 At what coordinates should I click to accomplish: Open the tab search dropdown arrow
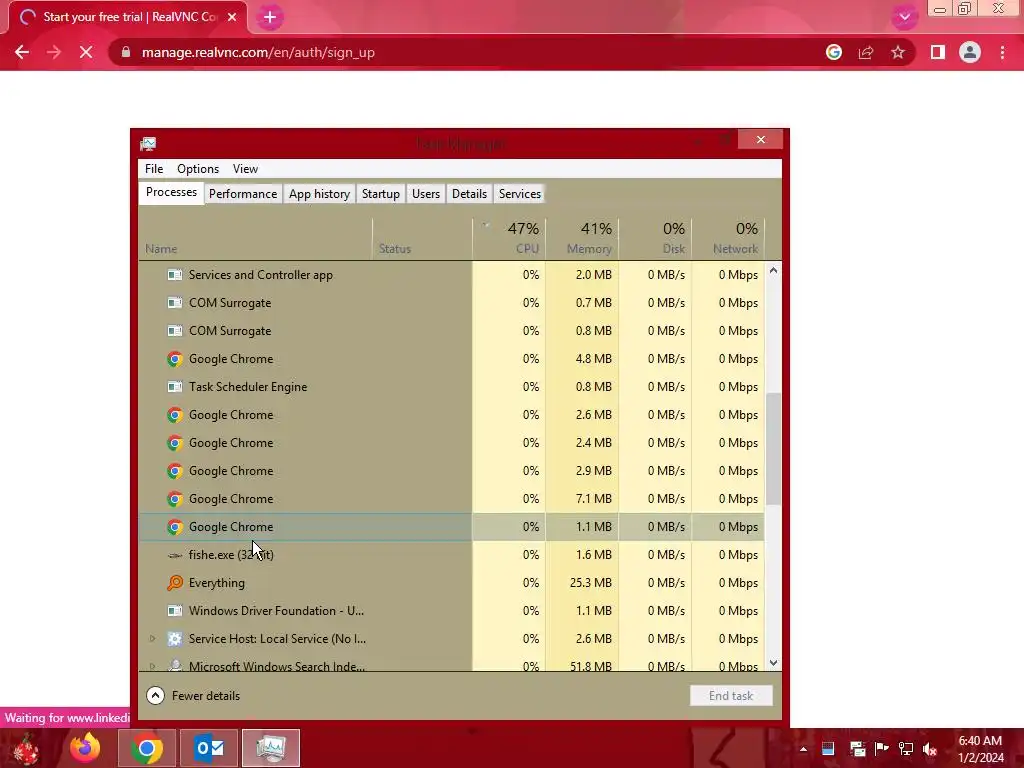tap(904, 17)
